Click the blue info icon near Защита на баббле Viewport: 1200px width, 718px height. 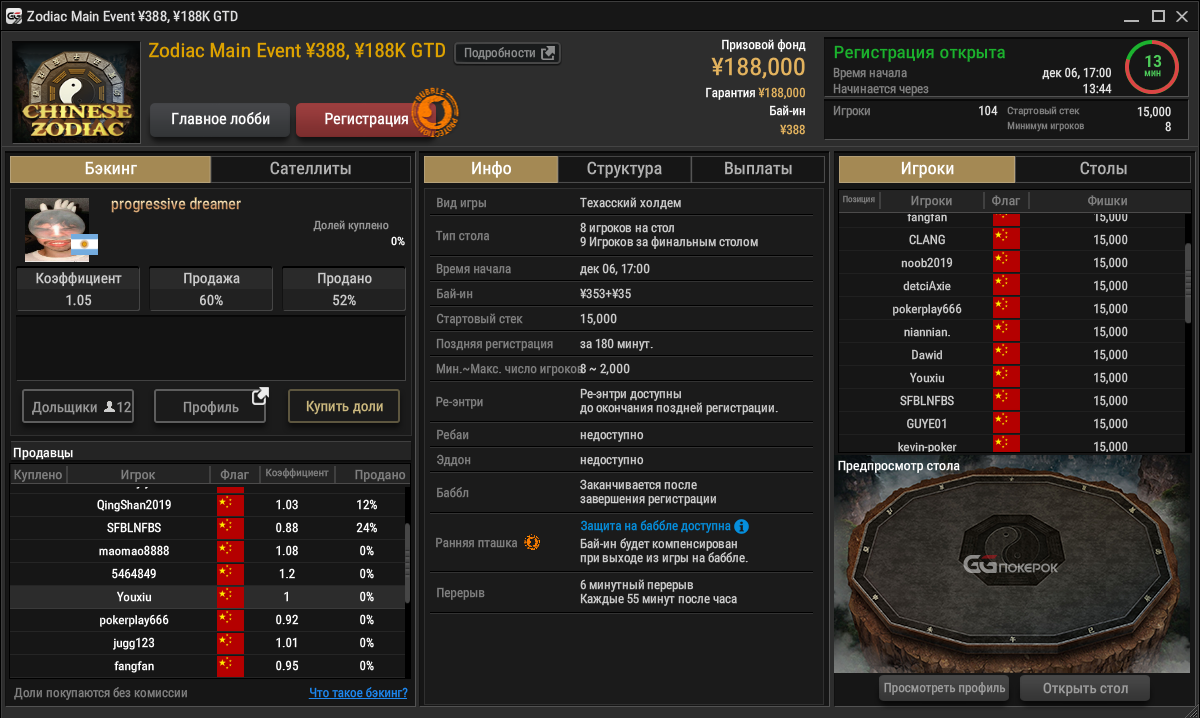coord(741,526)
